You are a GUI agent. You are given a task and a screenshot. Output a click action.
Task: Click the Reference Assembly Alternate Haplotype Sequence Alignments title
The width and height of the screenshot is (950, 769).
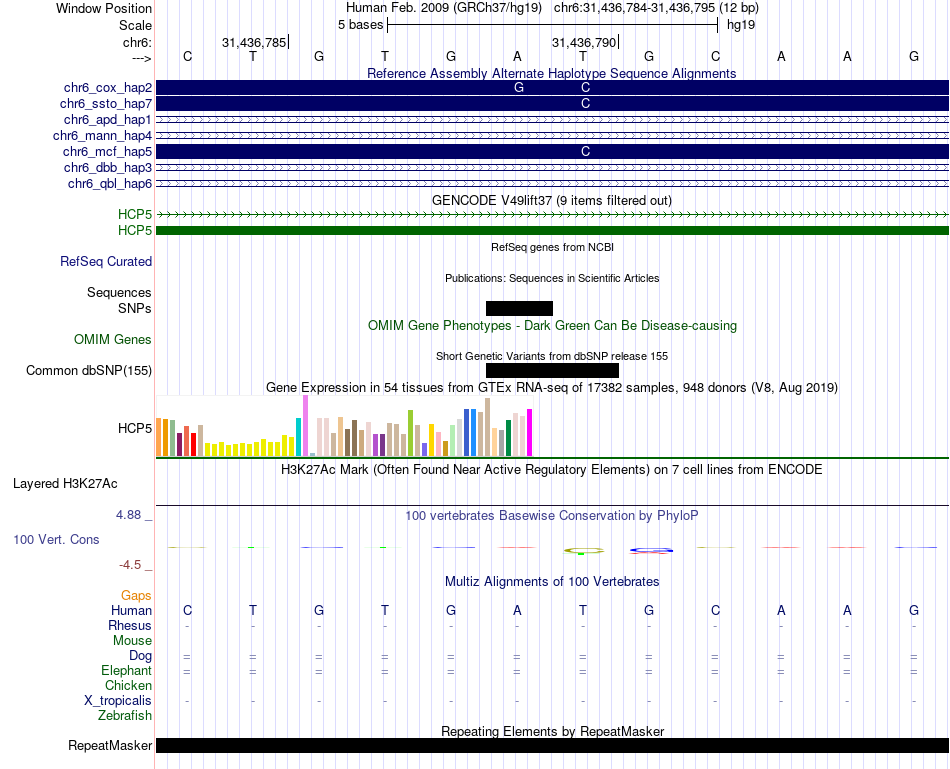click(x=551, y=73)
